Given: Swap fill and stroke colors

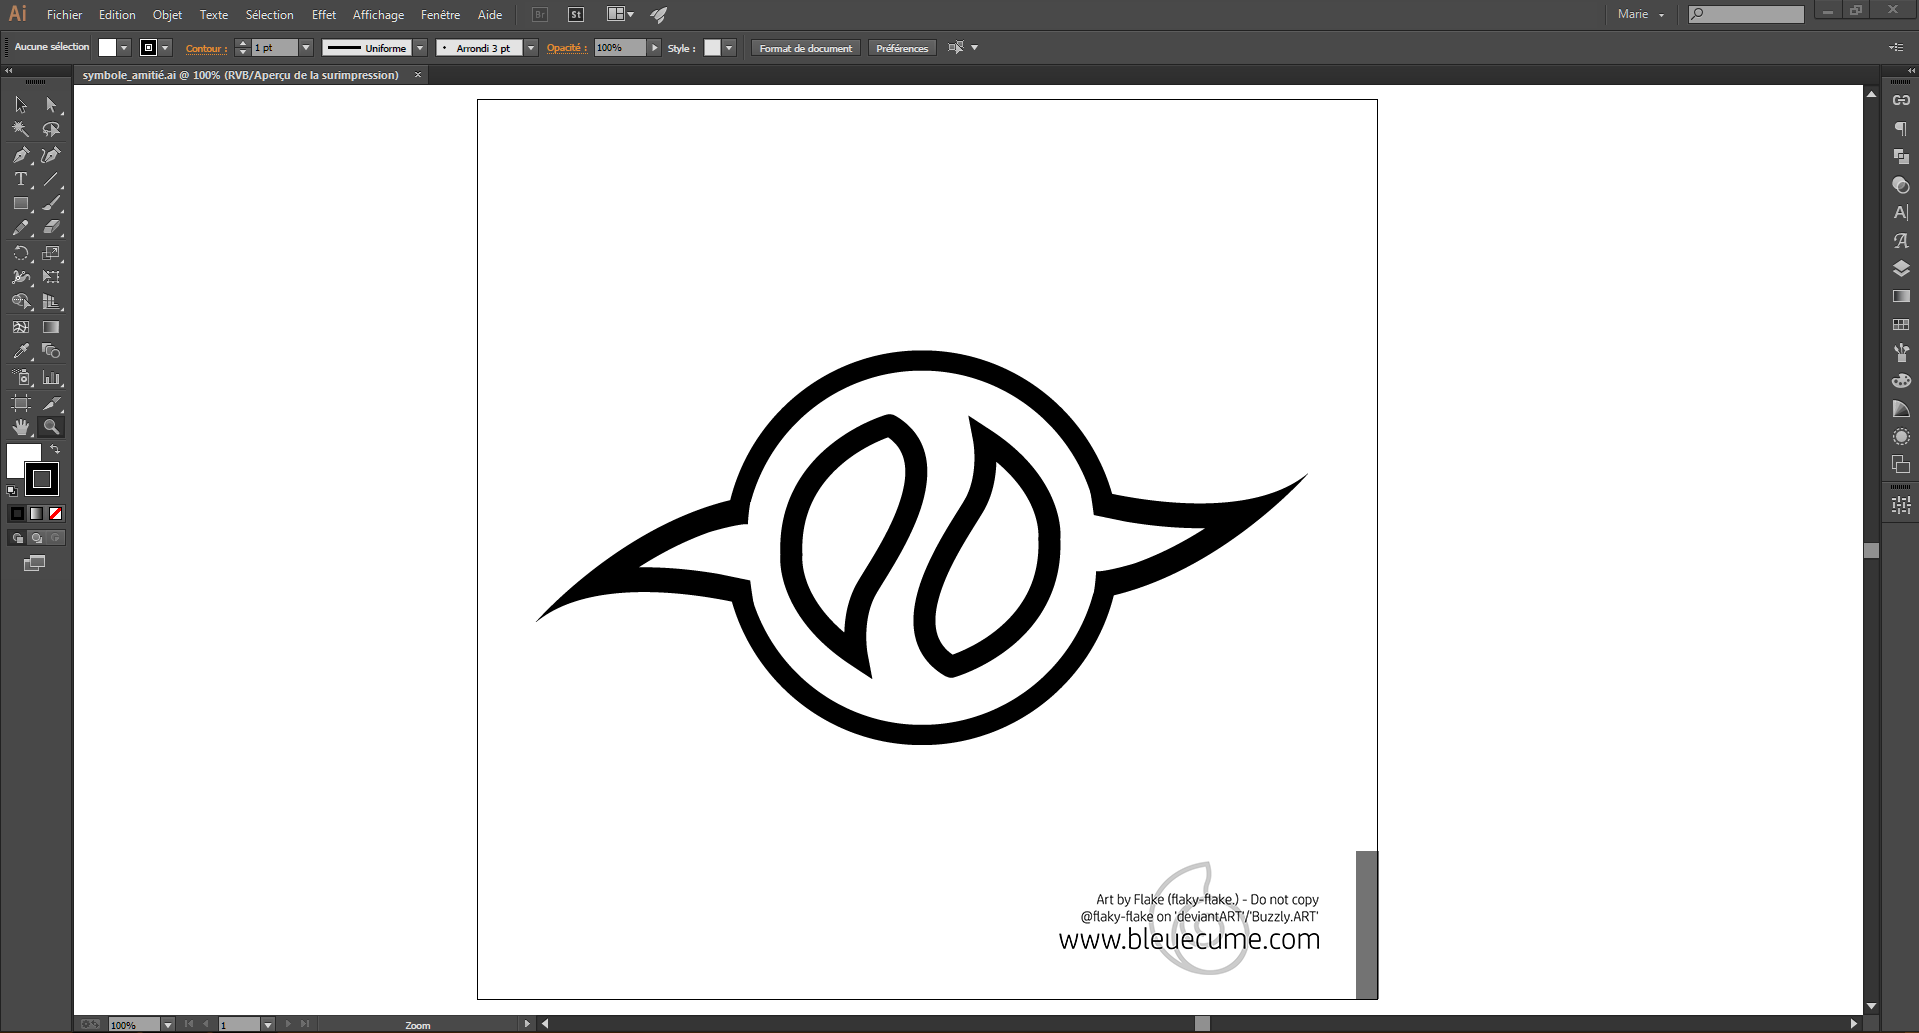Looking at the screenshot, I should point(56,450).
